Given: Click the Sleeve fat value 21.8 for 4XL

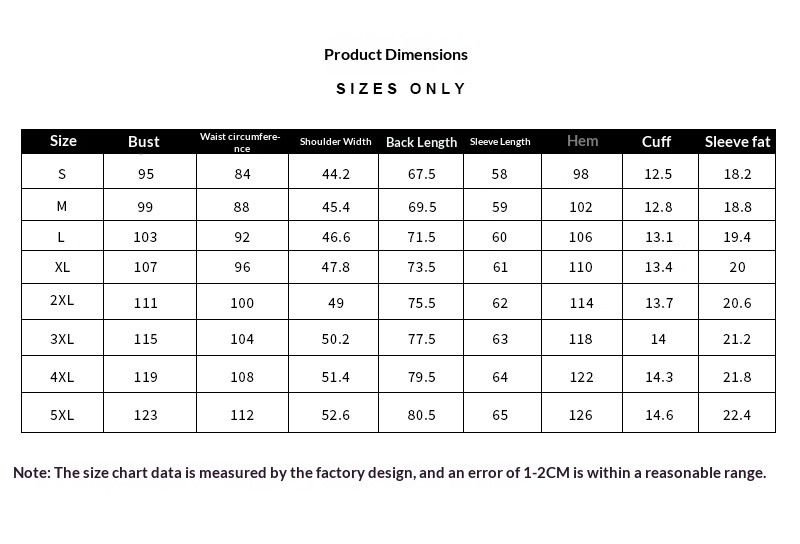Looking at the screenshot, I should (x=737, y=377).
